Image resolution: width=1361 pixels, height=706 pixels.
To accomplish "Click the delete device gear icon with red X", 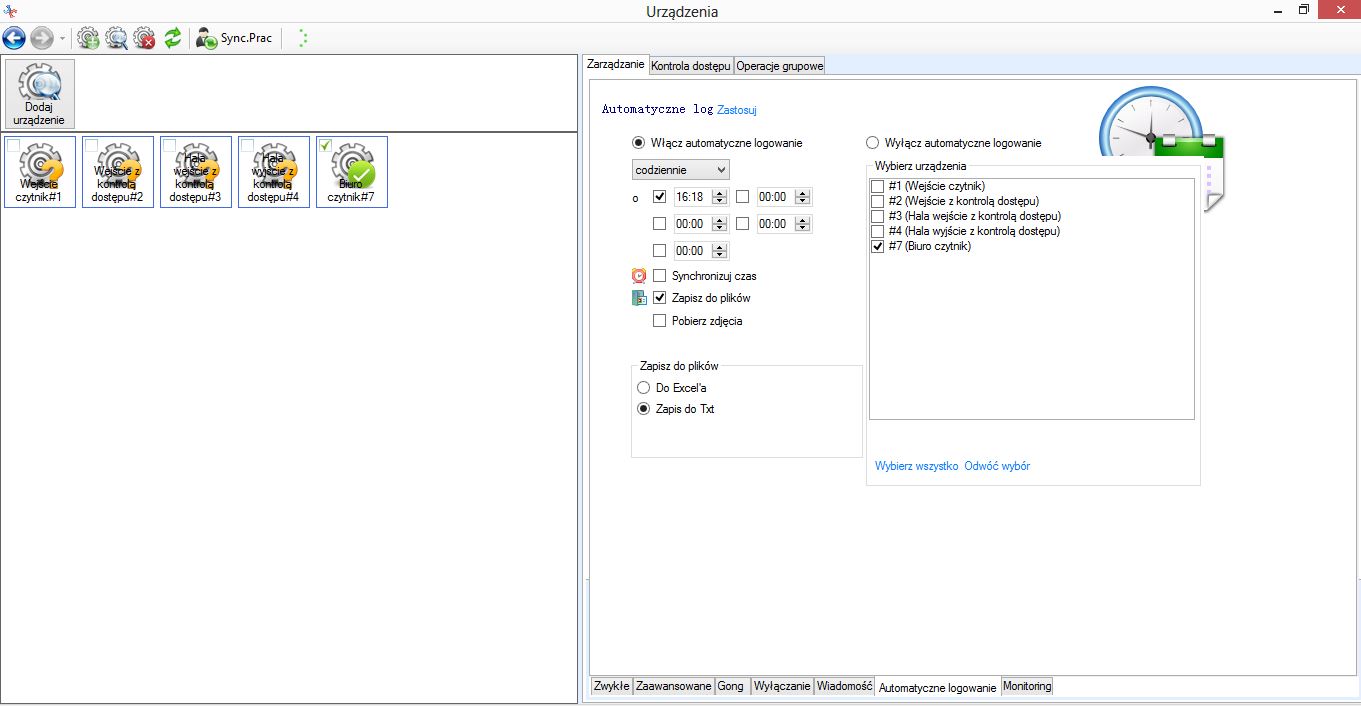I will tap(144, 39).
